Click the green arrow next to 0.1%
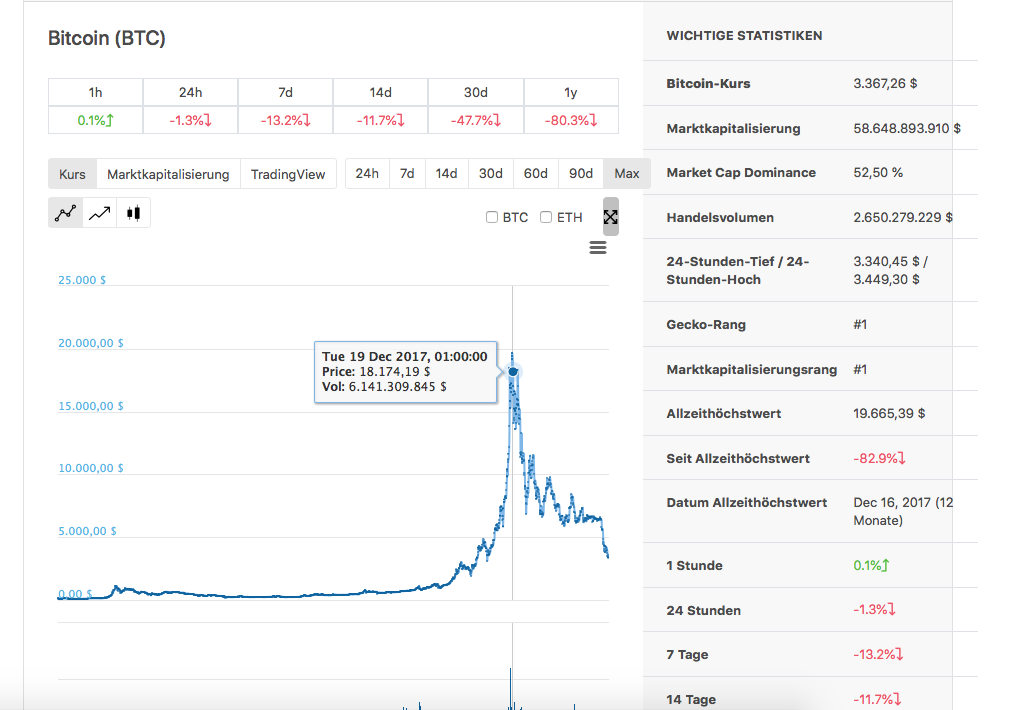 pyautogui.click(x=110, y=118)
